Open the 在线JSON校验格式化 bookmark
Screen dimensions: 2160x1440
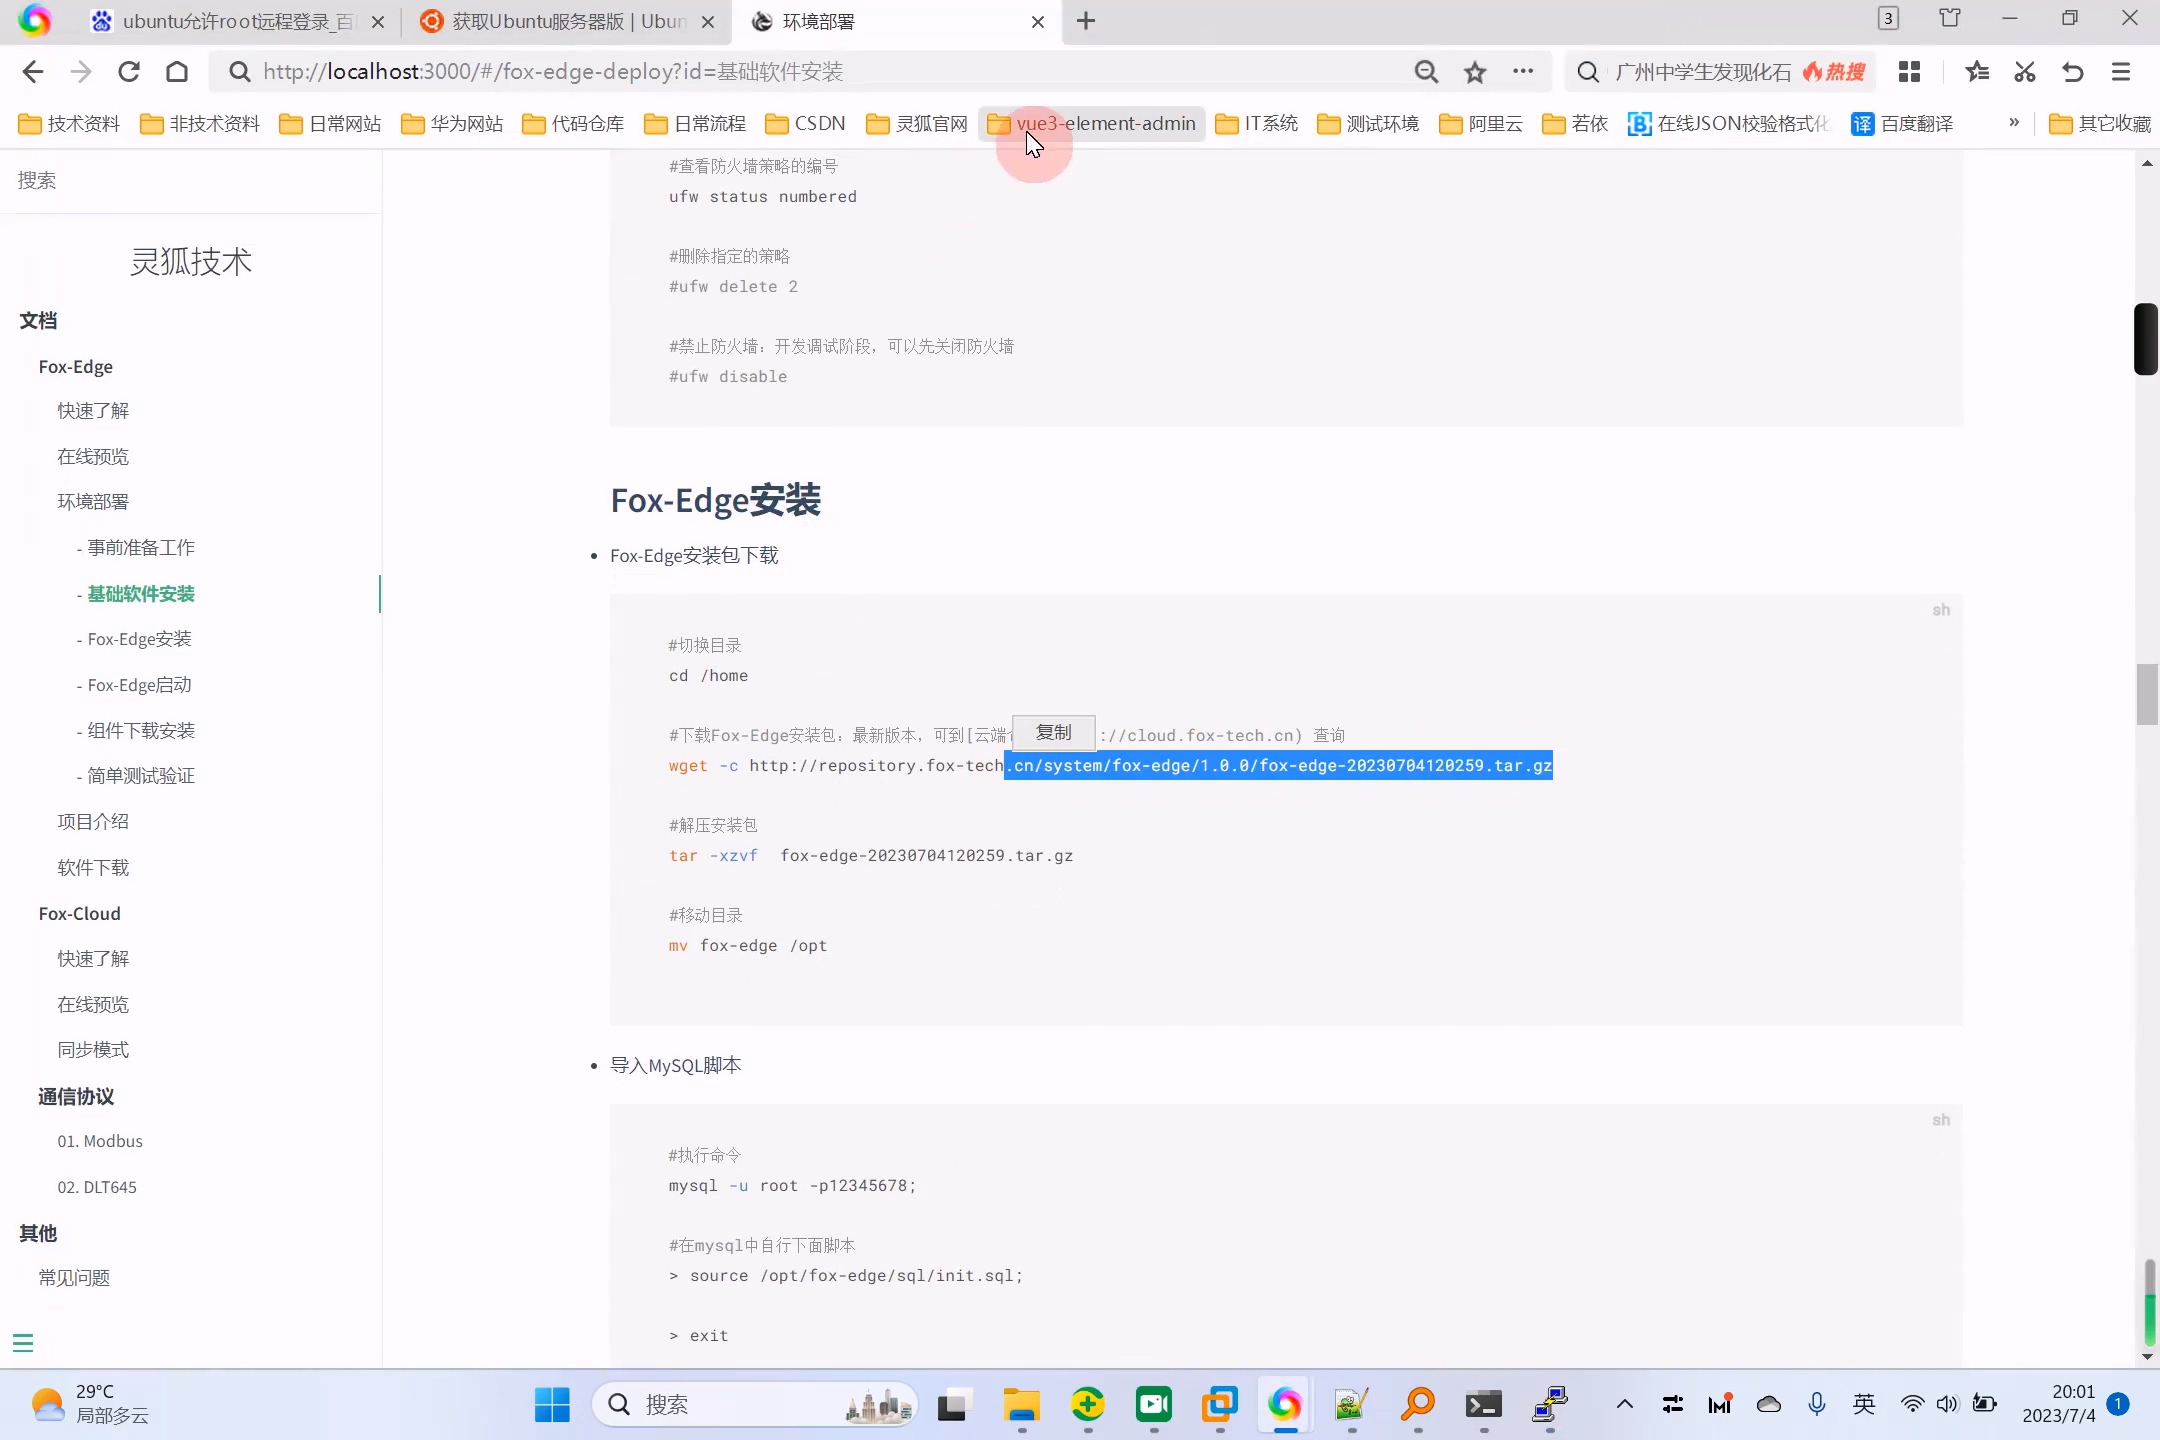coord(1729,123)
